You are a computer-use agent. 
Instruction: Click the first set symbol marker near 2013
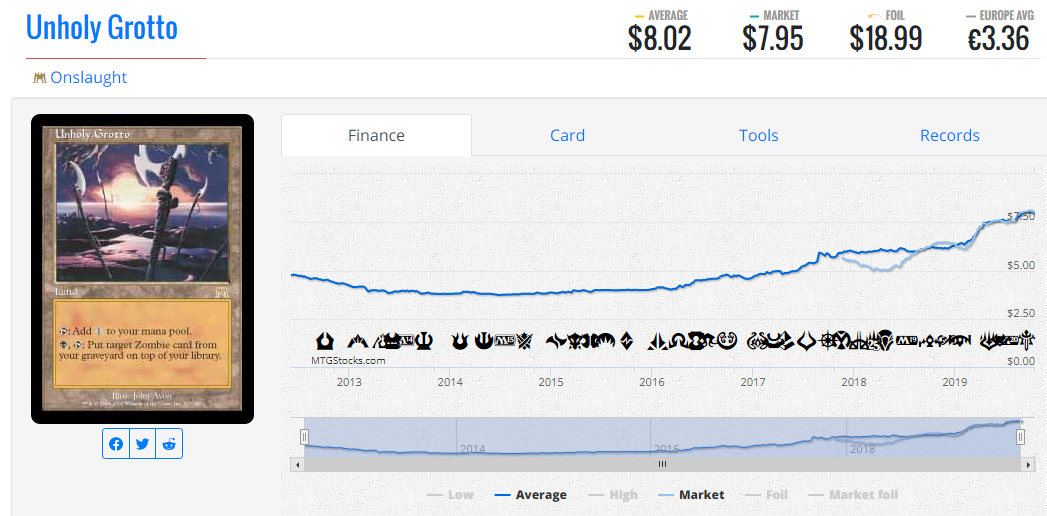click(325, 342)
